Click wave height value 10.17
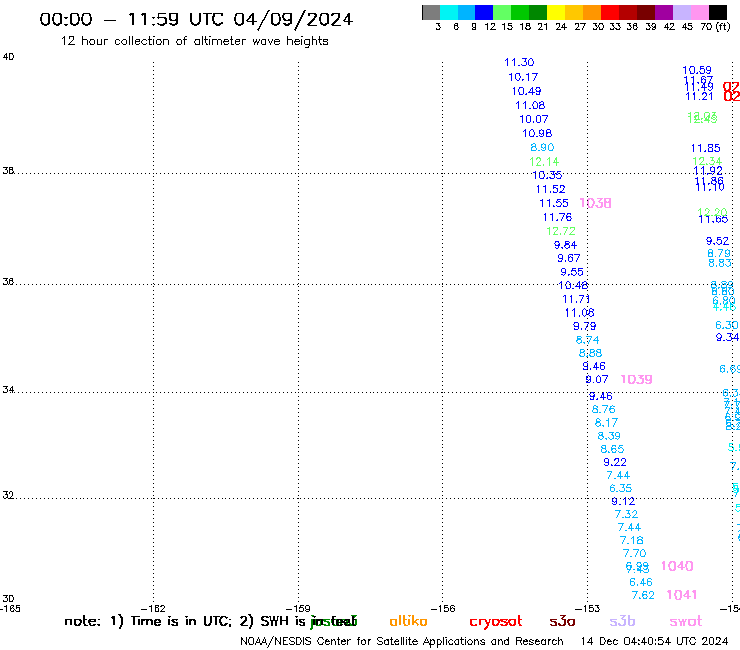 click(x=523, y=77)
